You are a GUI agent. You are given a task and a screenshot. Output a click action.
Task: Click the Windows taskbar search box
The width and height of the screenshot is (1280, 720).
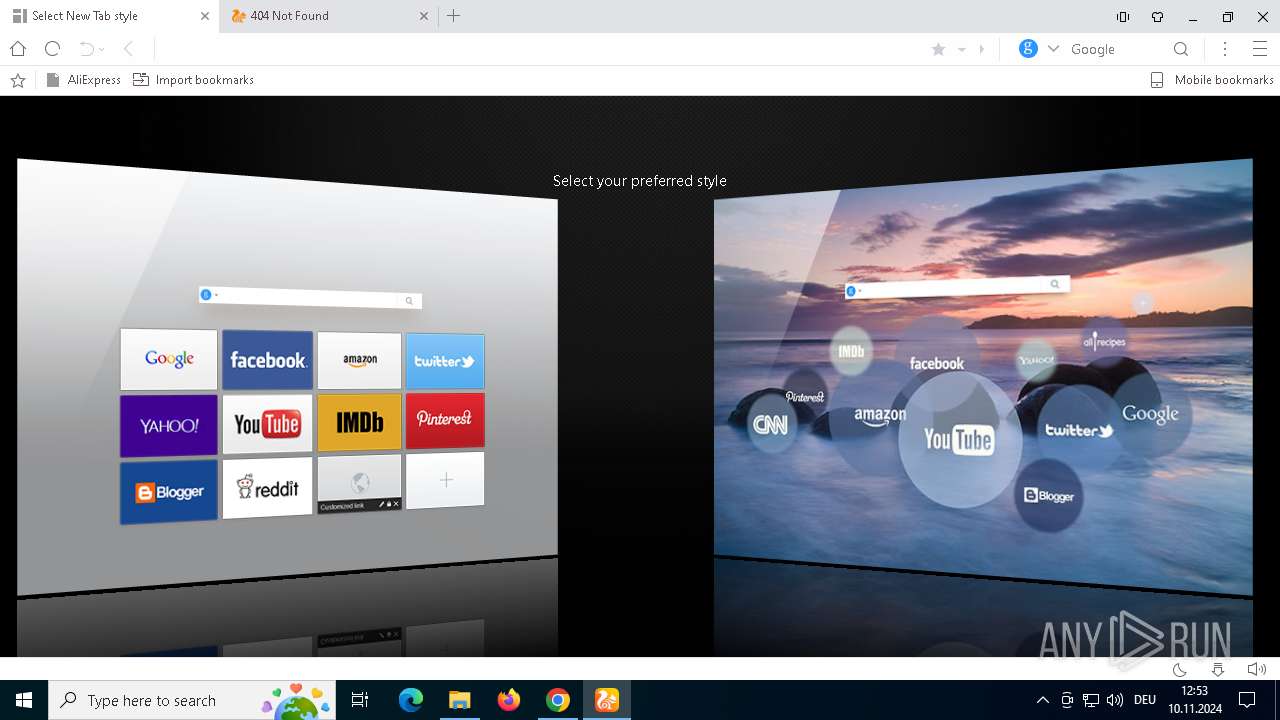(x=193, y=700)
